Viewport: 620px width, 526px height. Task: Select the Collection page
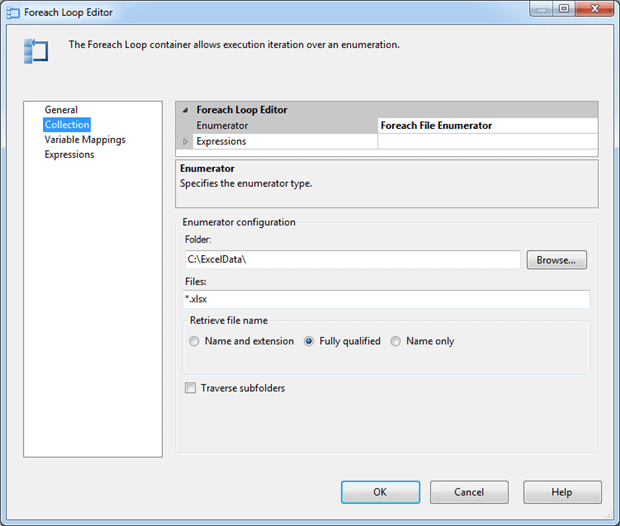[67, 125]
